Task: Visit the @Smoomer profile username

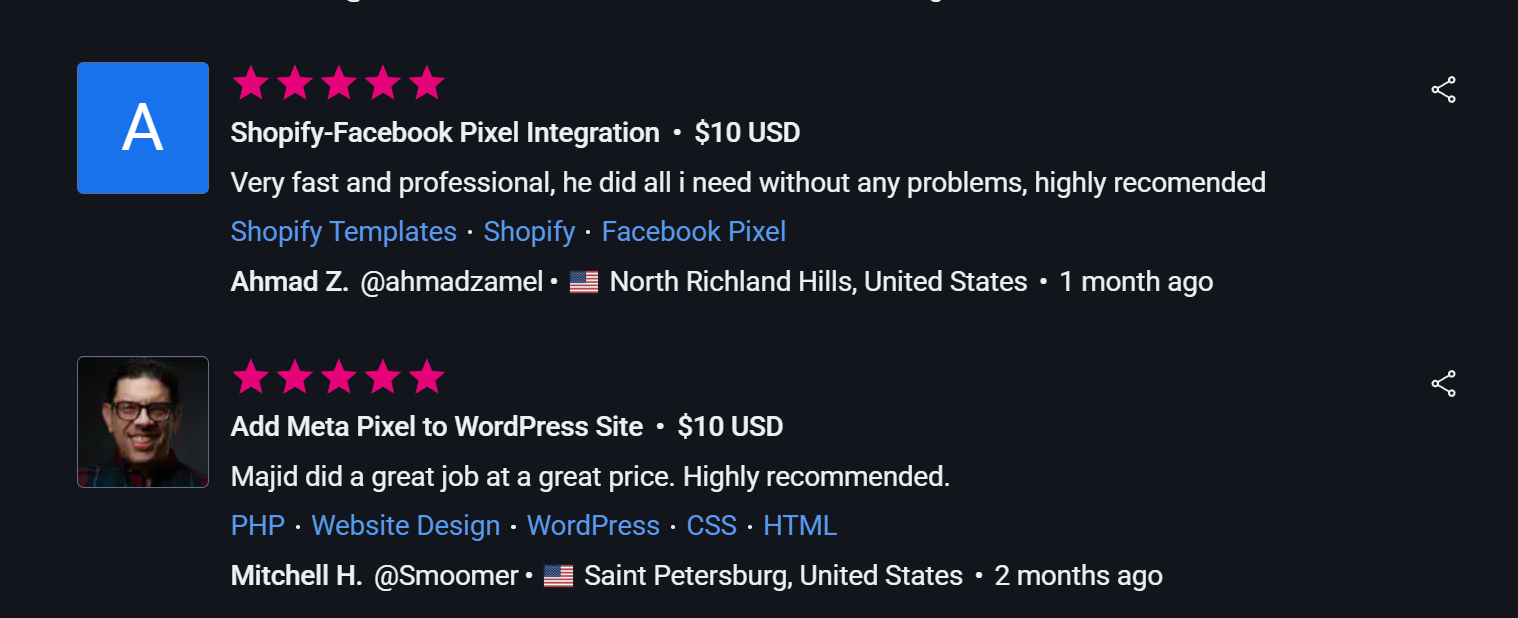Action: (x=446, y=576)
